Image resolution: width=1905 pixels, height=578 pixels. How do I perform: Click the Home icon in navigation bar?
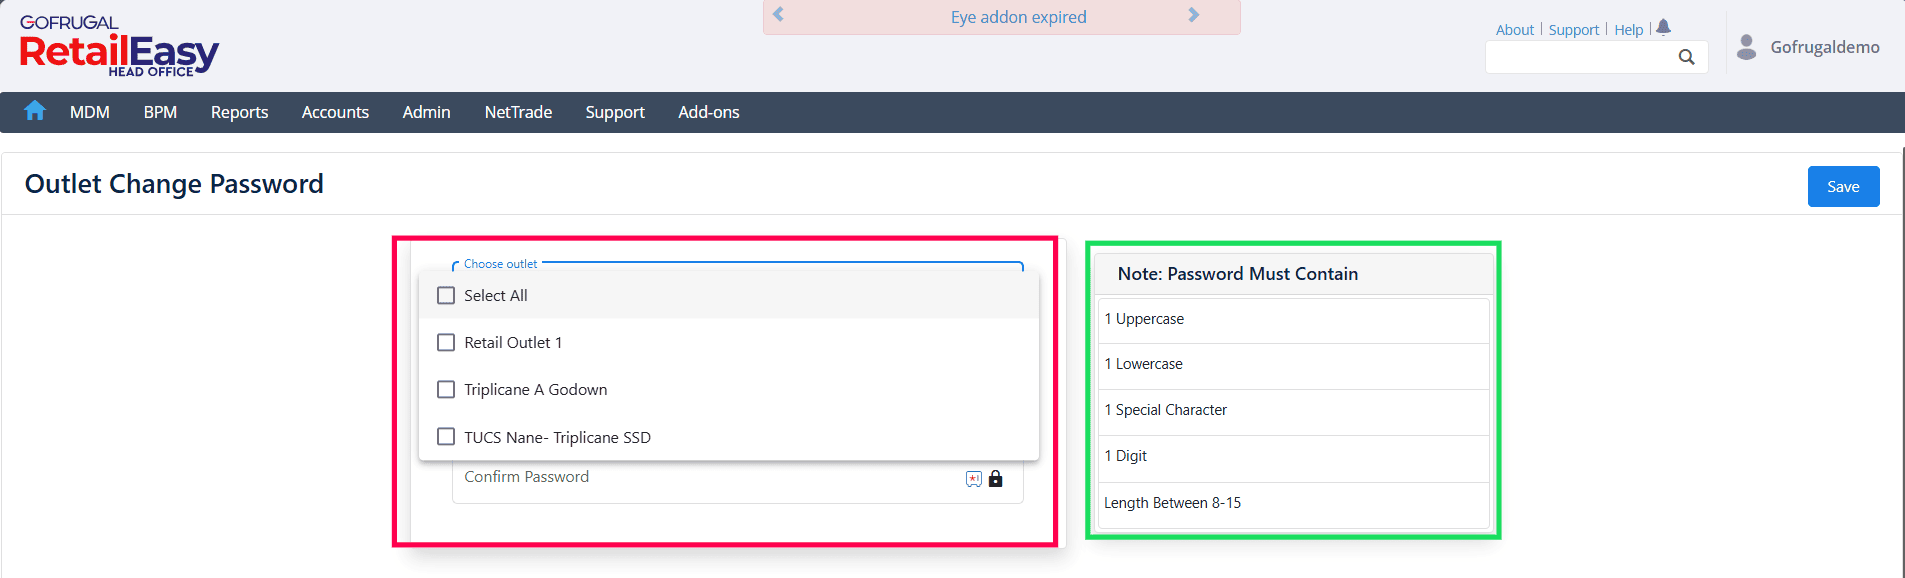[35, 111]
